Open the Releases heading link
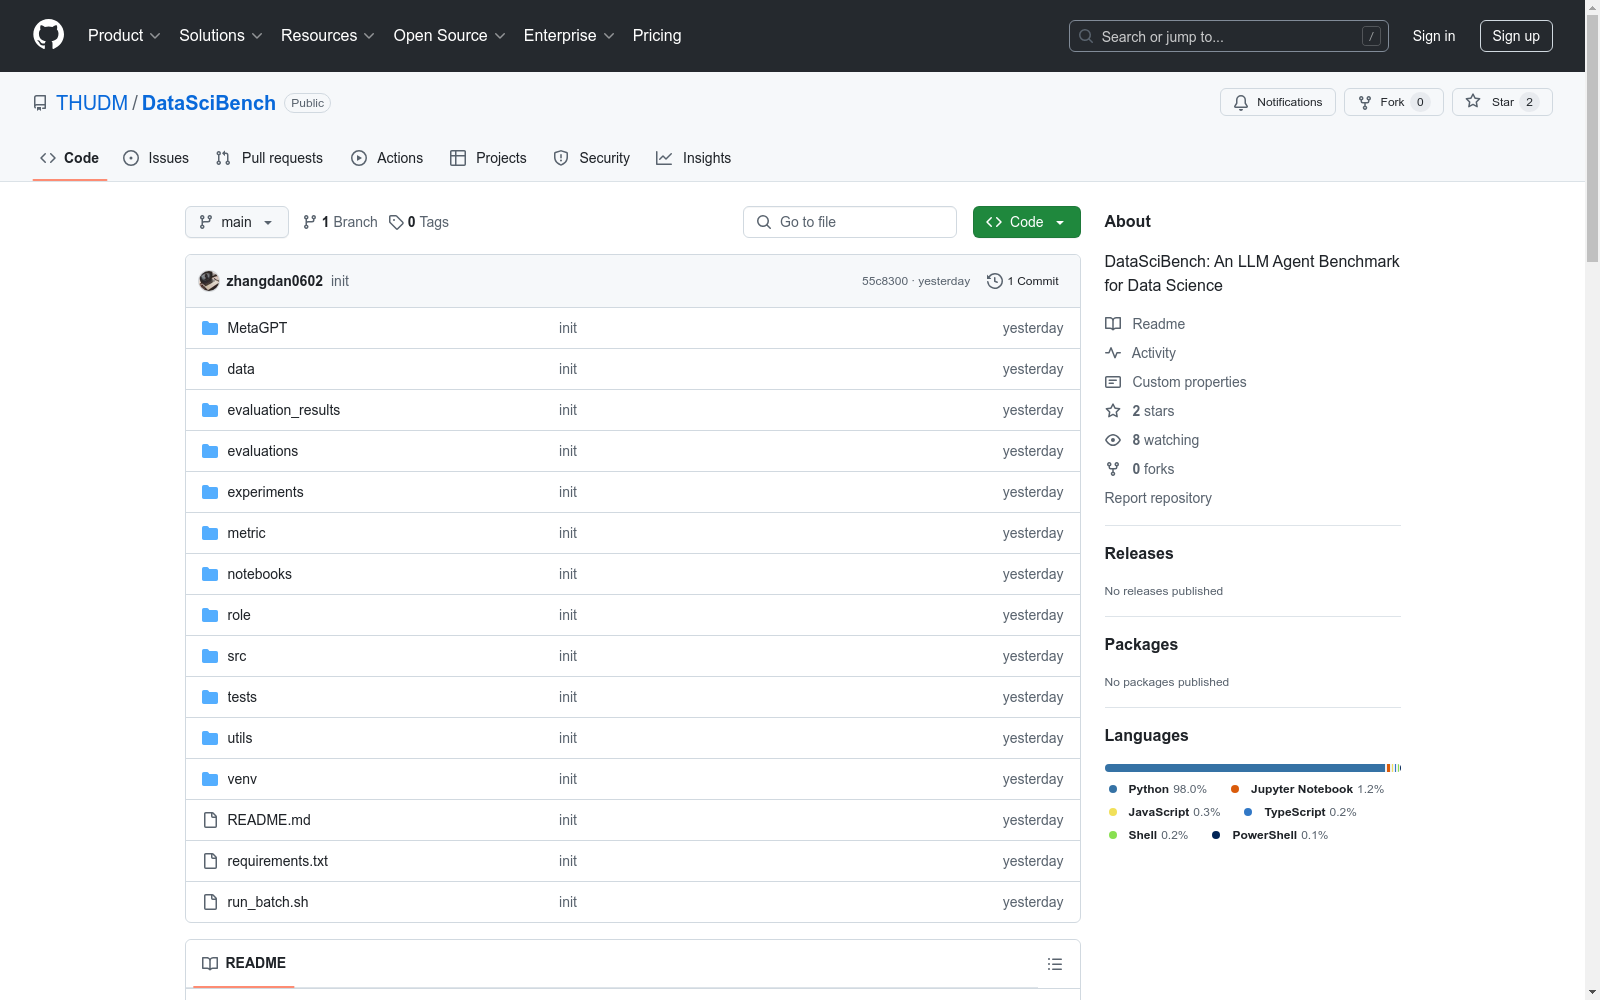 (1139, 553)
